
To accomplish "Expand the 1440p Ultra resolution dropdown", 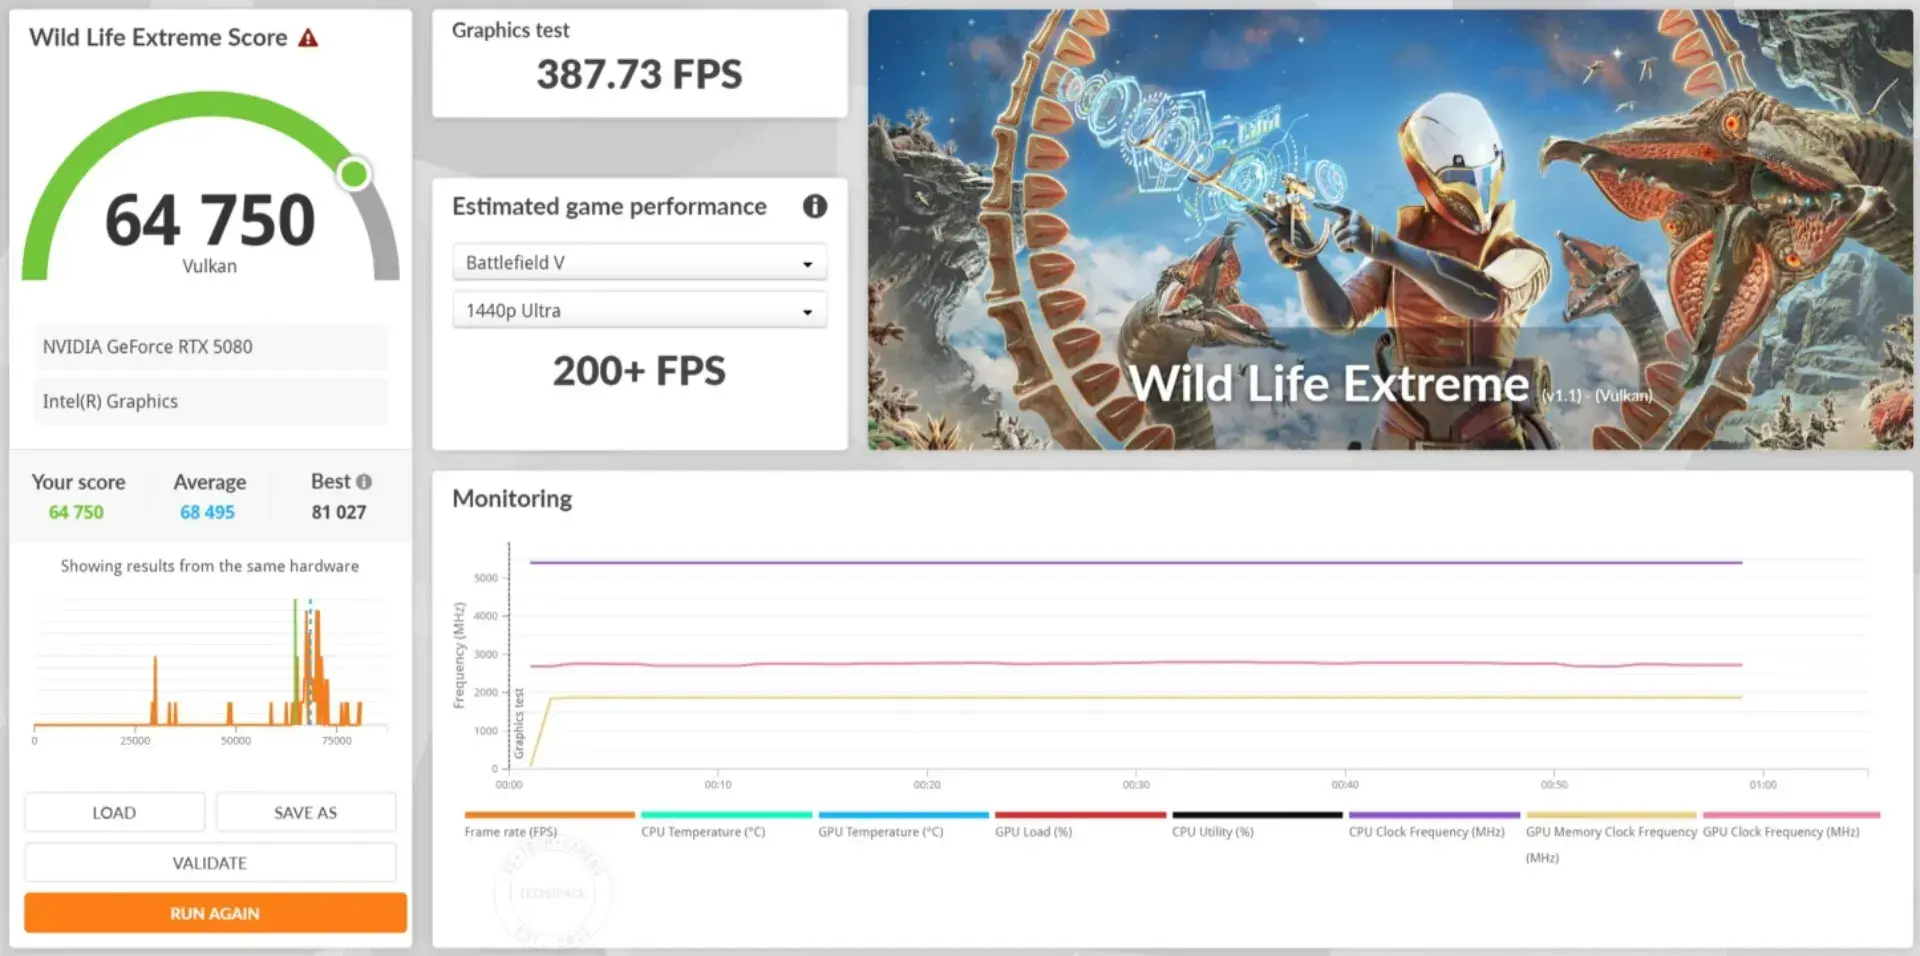I will click(639, 311).
